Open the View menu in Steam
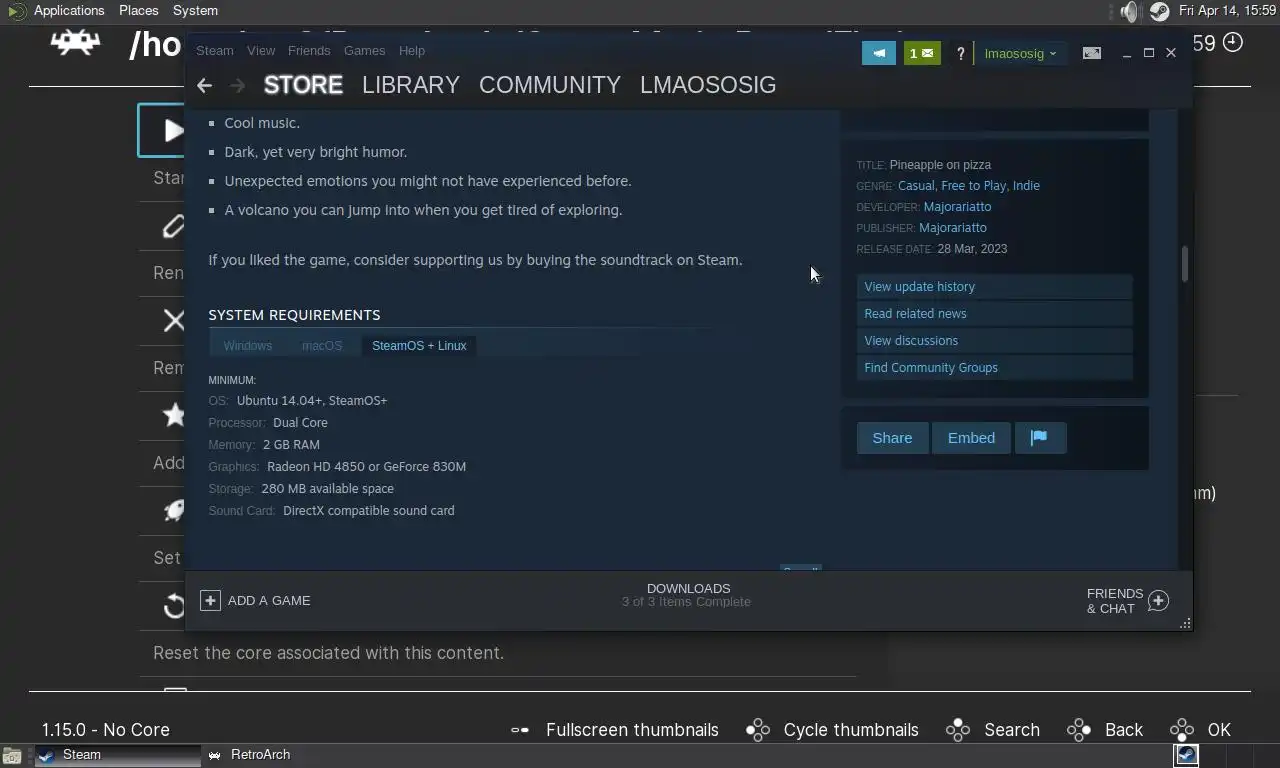Viewport: 1280px width, 768px height. (x=261, y=50)
